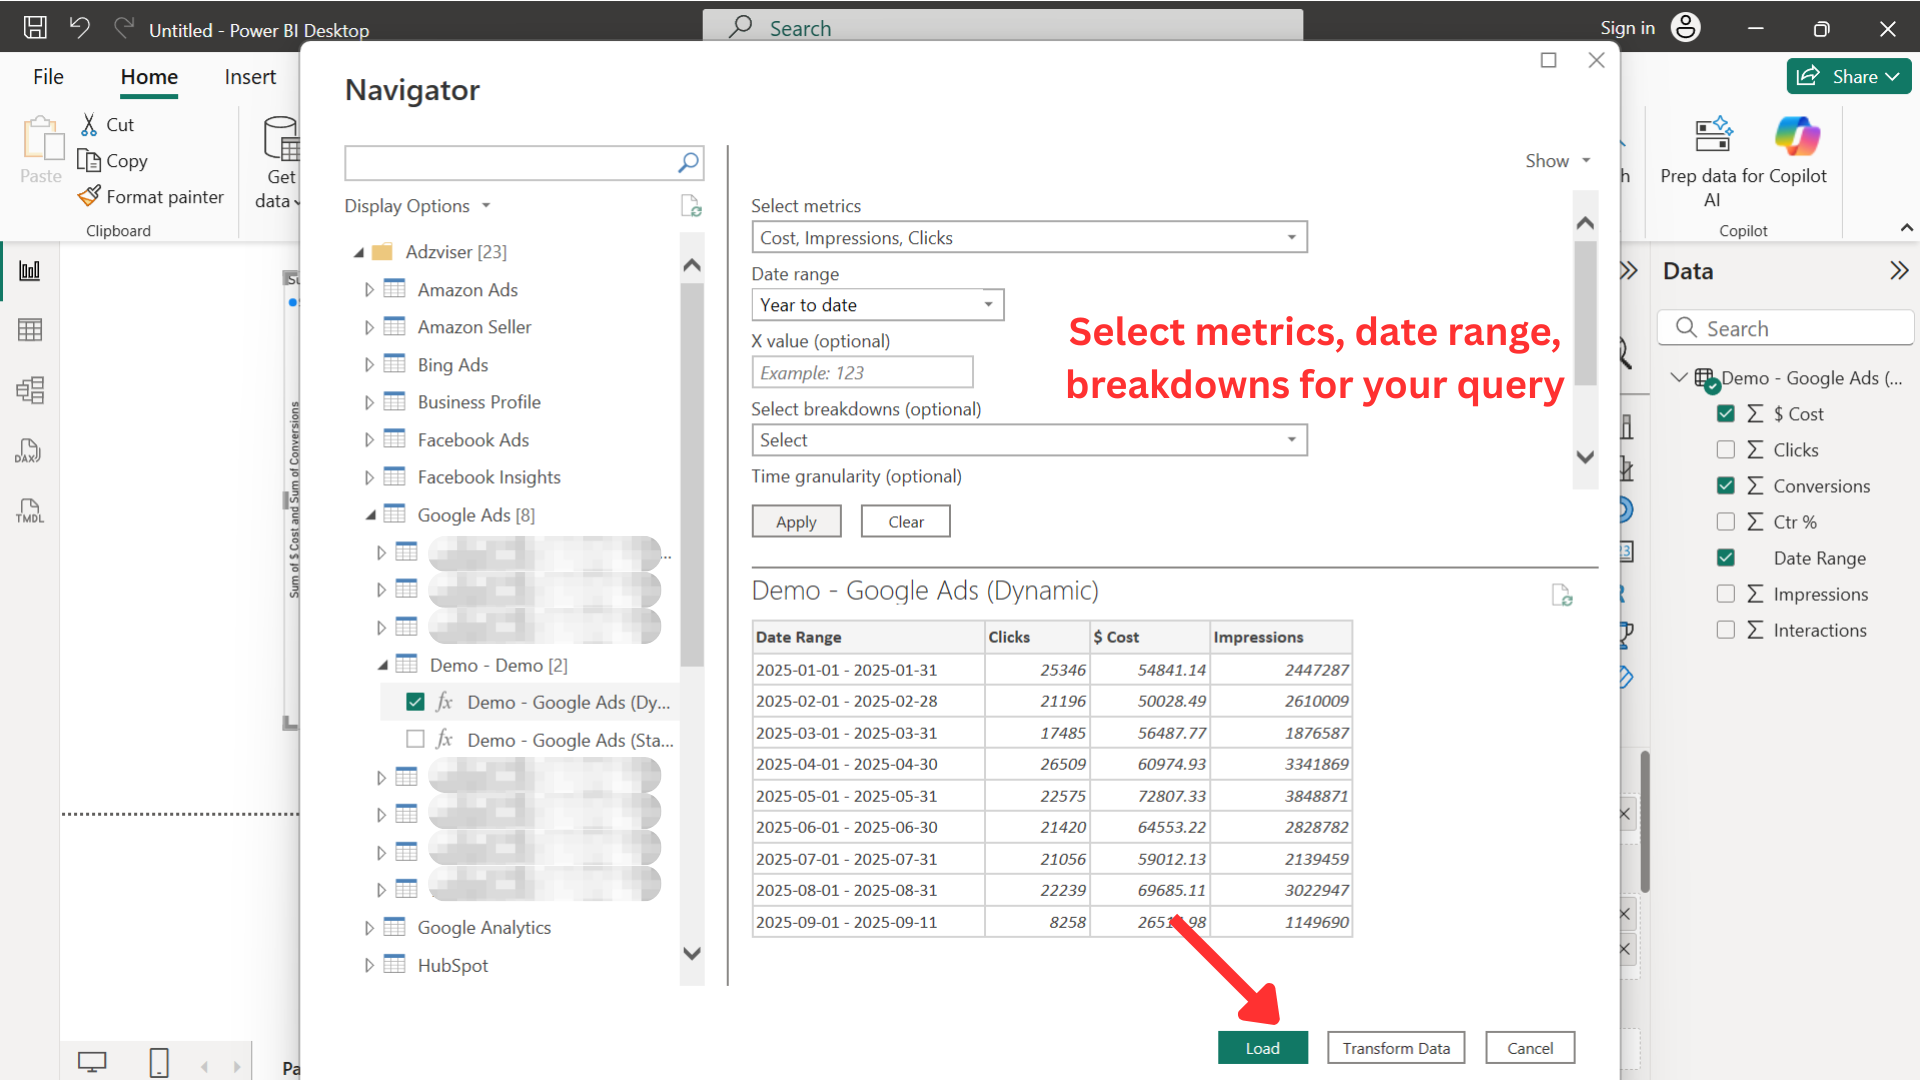Switch to the Insert ribbon tab
This screenshot has height=1080, width=1920.
[249, 76]
